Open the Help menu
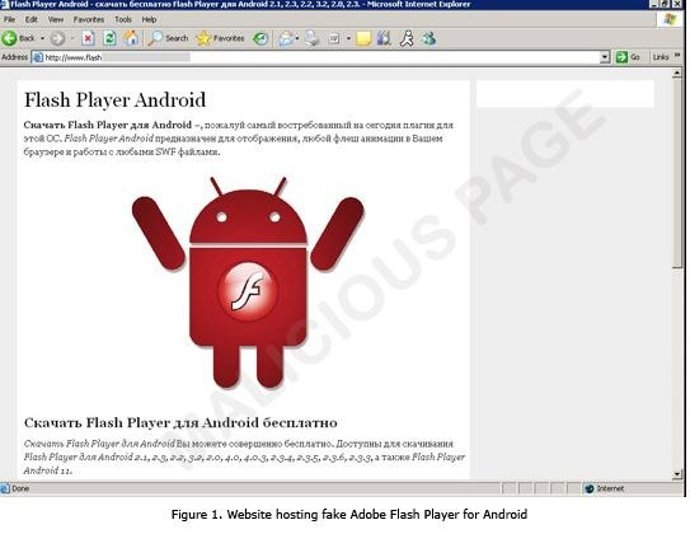The height and width of the screenshot is (534, 690). (x=149, y=19)
